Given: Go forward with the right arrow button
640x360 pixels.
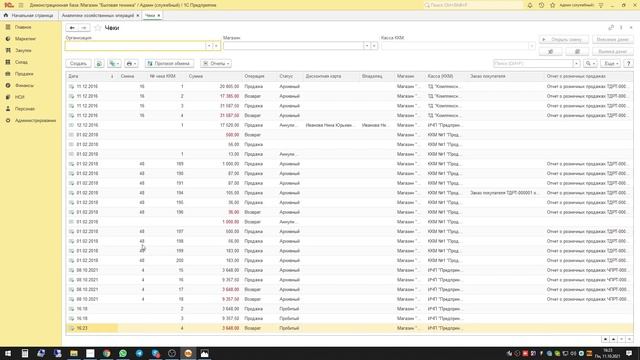Looking at the screenshot, I should pyautogui.click(x=84, y=28).
